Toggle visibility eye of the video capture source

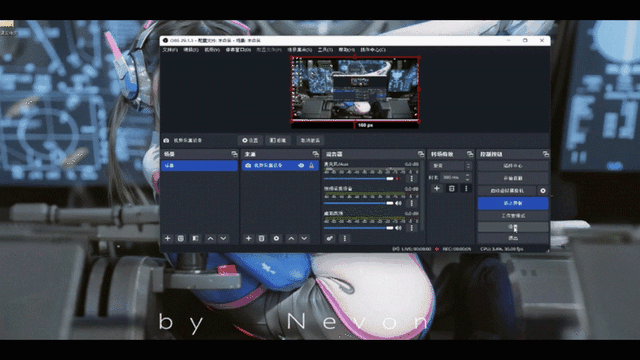[x=301, y=165]
